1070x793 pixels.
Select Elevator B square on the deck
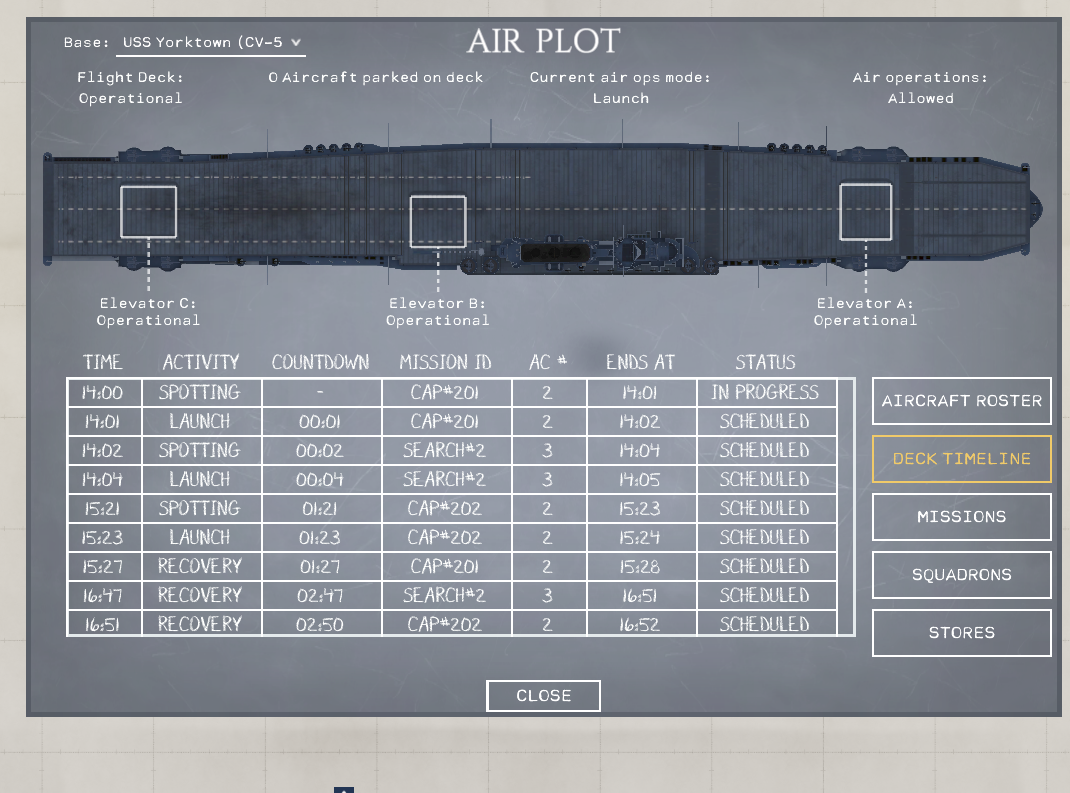click(x=437, y=221)
